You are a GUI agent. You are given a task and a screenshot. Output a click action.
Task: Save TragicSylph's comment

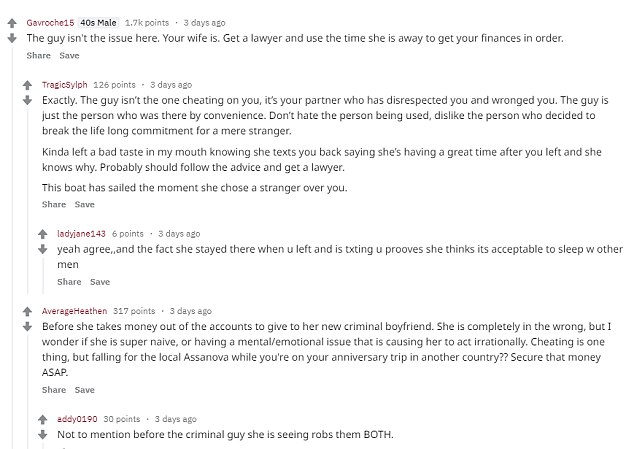click(85, 204)
